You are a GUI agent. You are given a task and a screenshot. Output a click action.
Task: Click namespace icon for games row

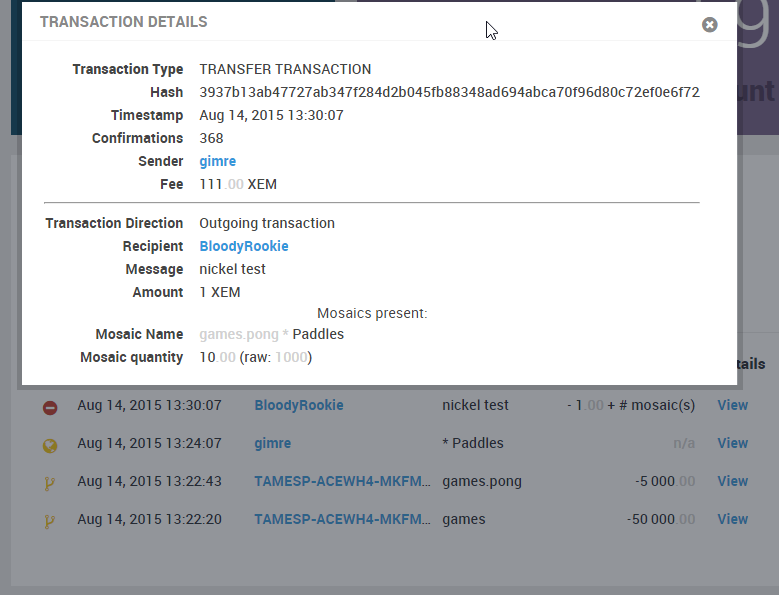49,521
